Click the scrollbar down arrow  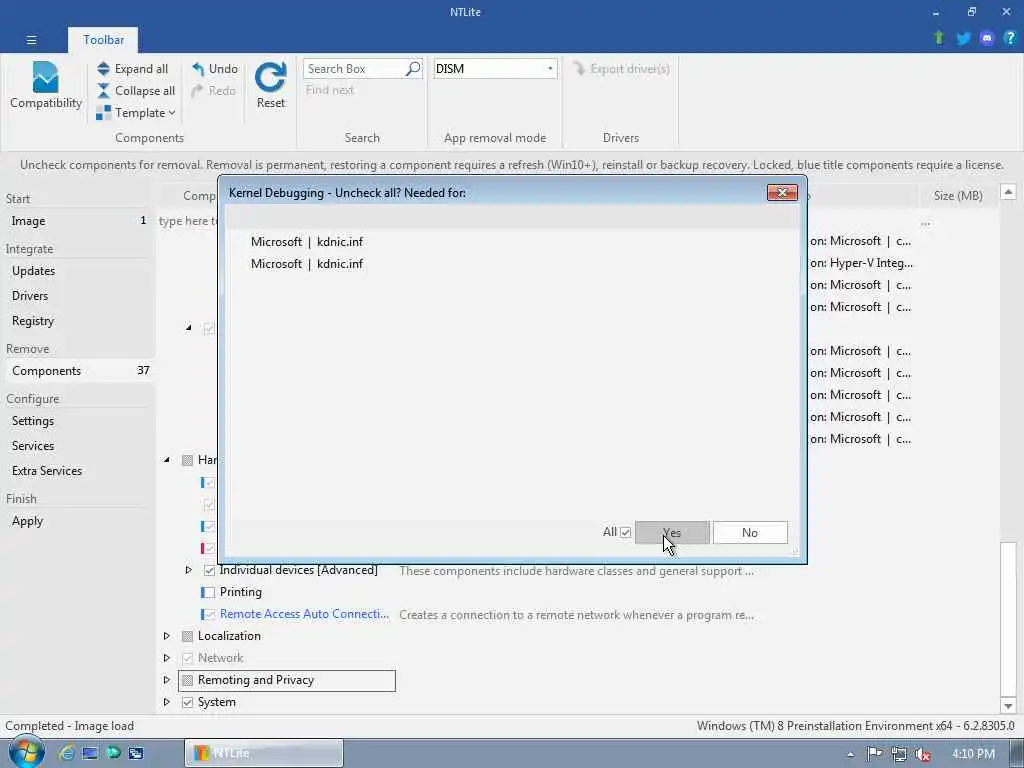point(1008,705)
